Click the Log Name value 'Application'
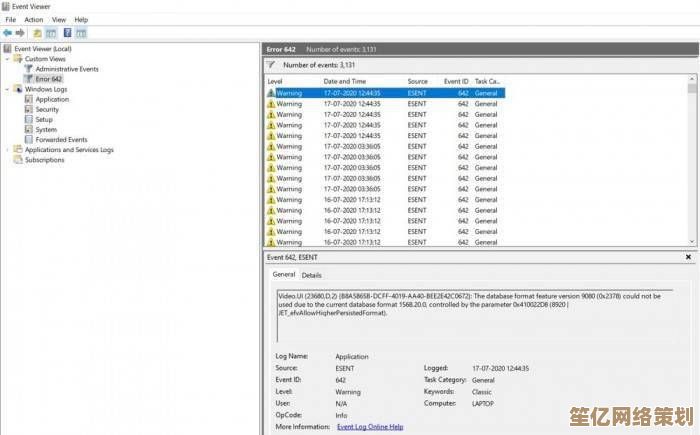Screen dimensions: 700x435 click(352, 356)
